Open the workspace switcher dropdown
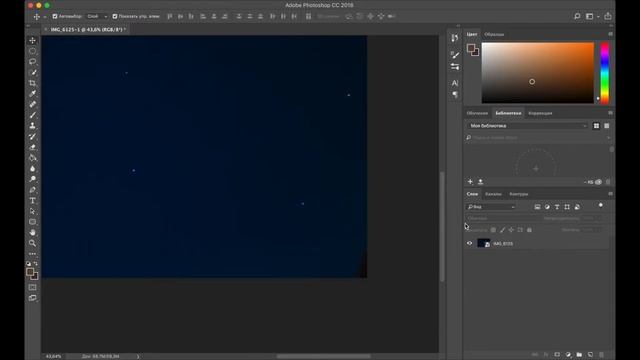640x360 pixels. (x=591, y=16)
